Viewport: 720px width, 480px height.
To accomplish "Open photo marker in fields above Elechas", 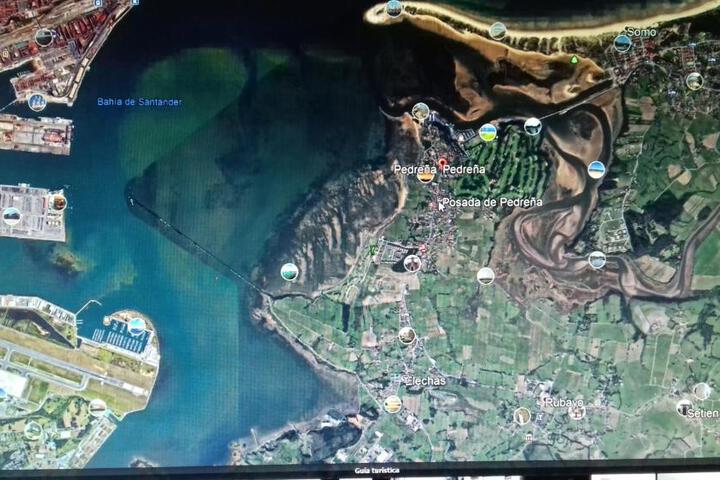I will [407, 336].
